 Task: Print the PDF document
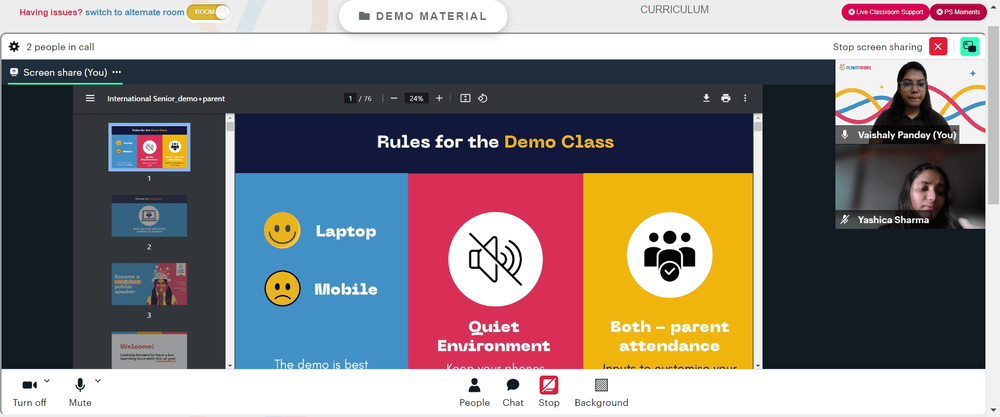725,98
